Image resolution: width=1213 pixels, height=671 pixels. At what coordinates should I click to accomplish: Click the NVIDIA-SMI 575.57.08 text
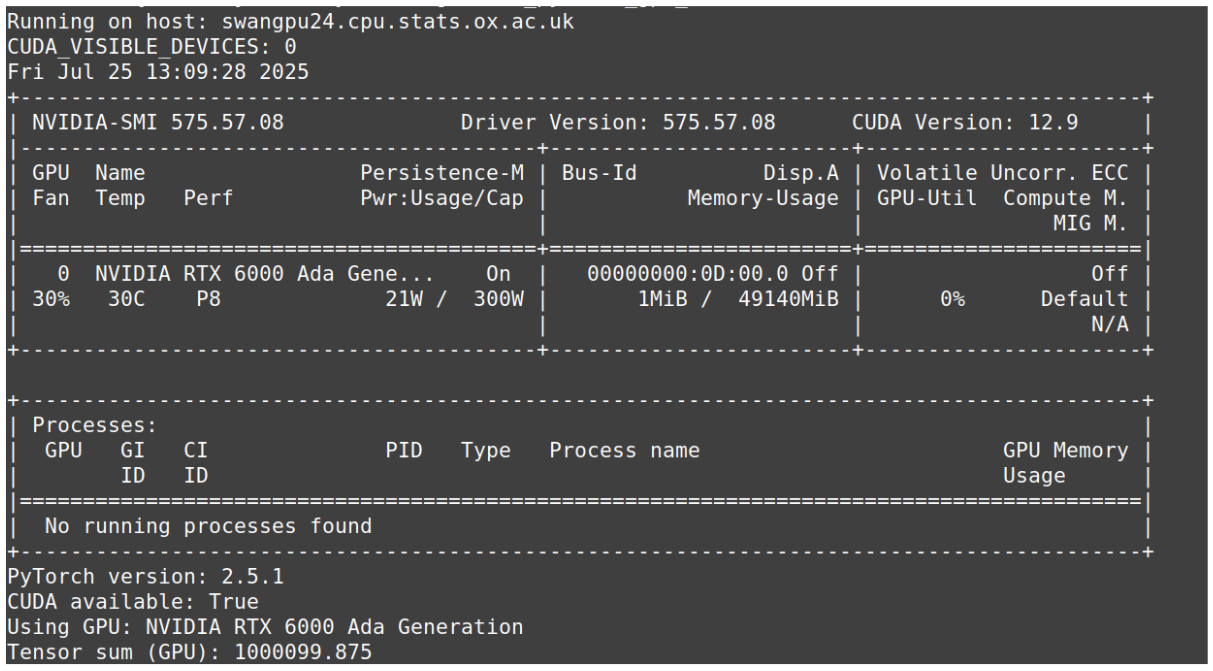pyautogui.click(x=157, y=124)
